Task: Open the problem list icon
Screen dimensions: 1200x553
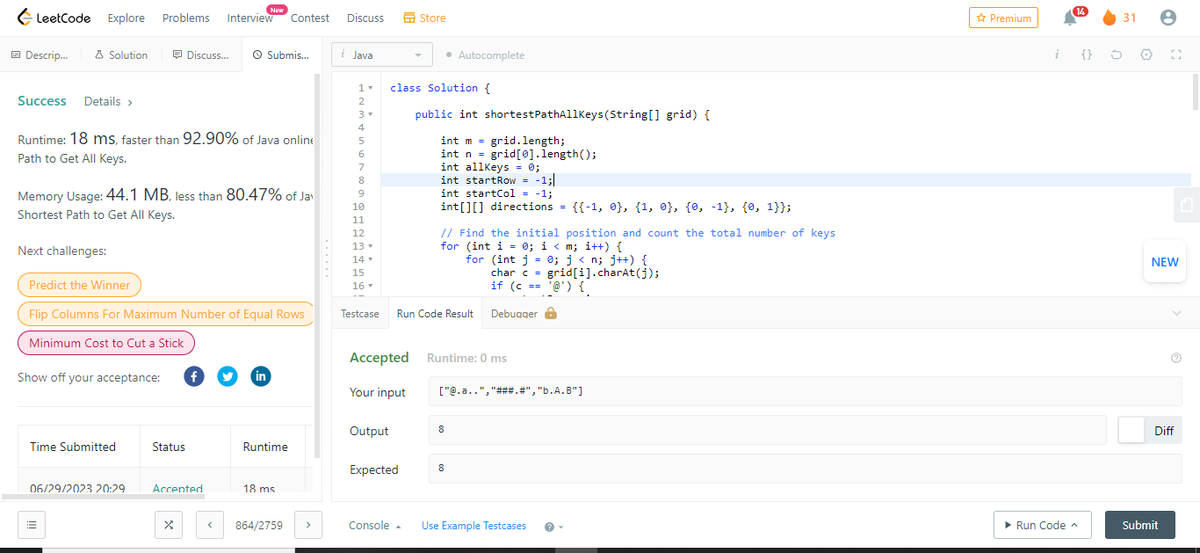Action: 31,525
